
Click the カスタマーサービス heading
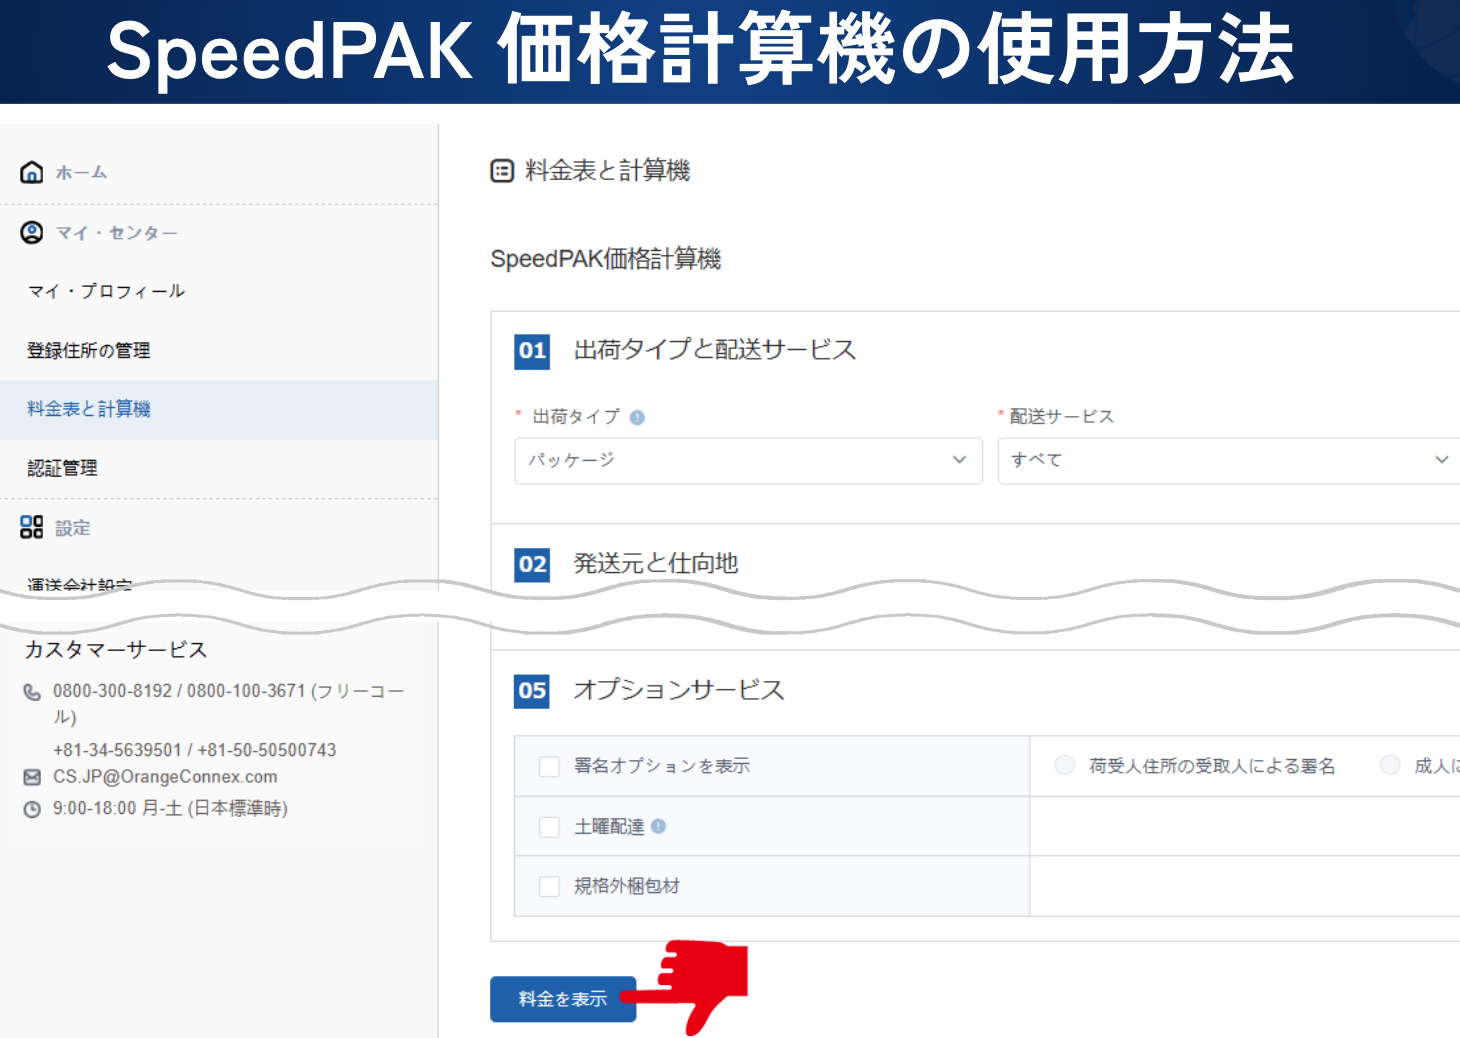[116, 650]
